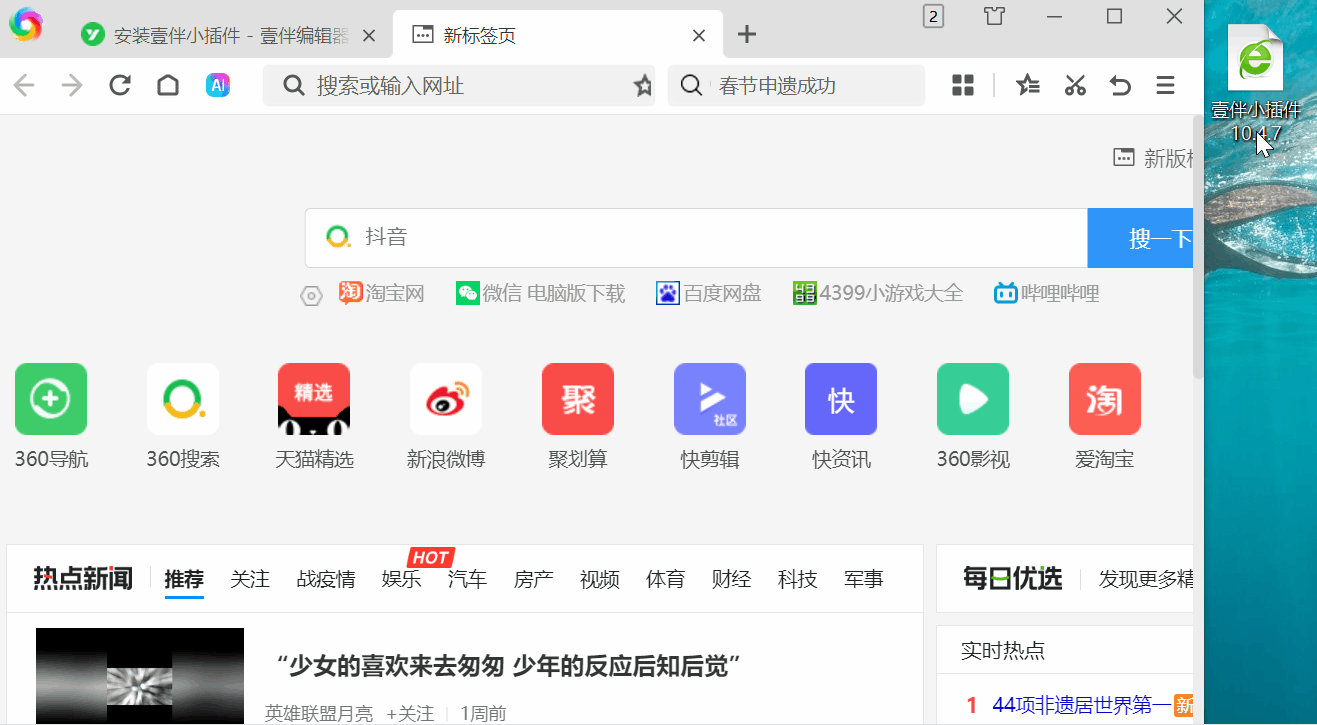Open the hexagon settings icon beside 淘宝网
1317x725 pixels.
312,296
